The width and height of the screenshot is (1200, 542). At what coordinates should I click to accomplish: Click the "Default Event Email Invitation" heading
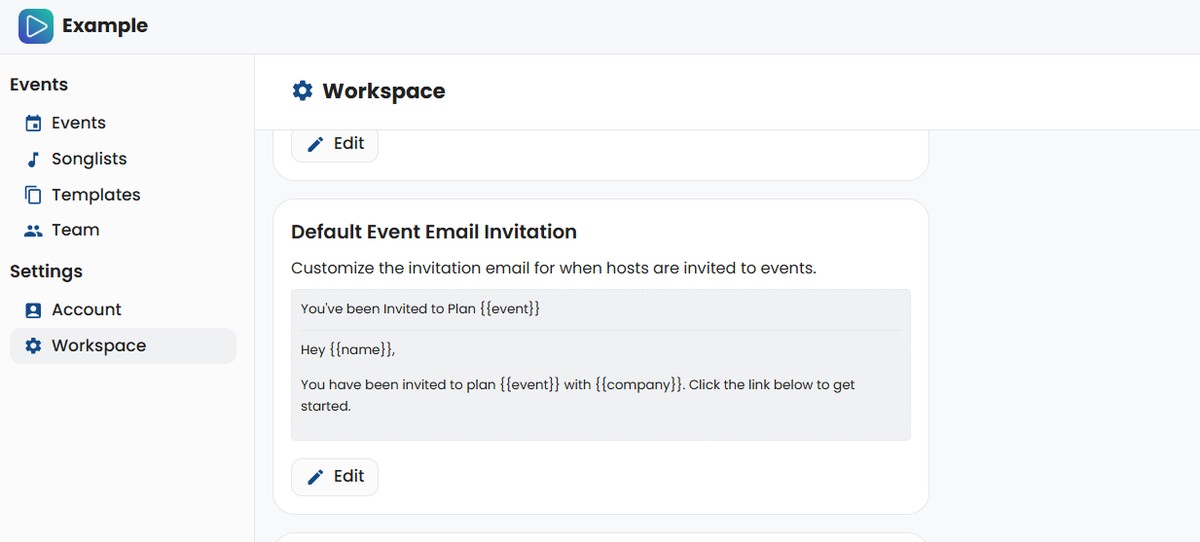434,232
